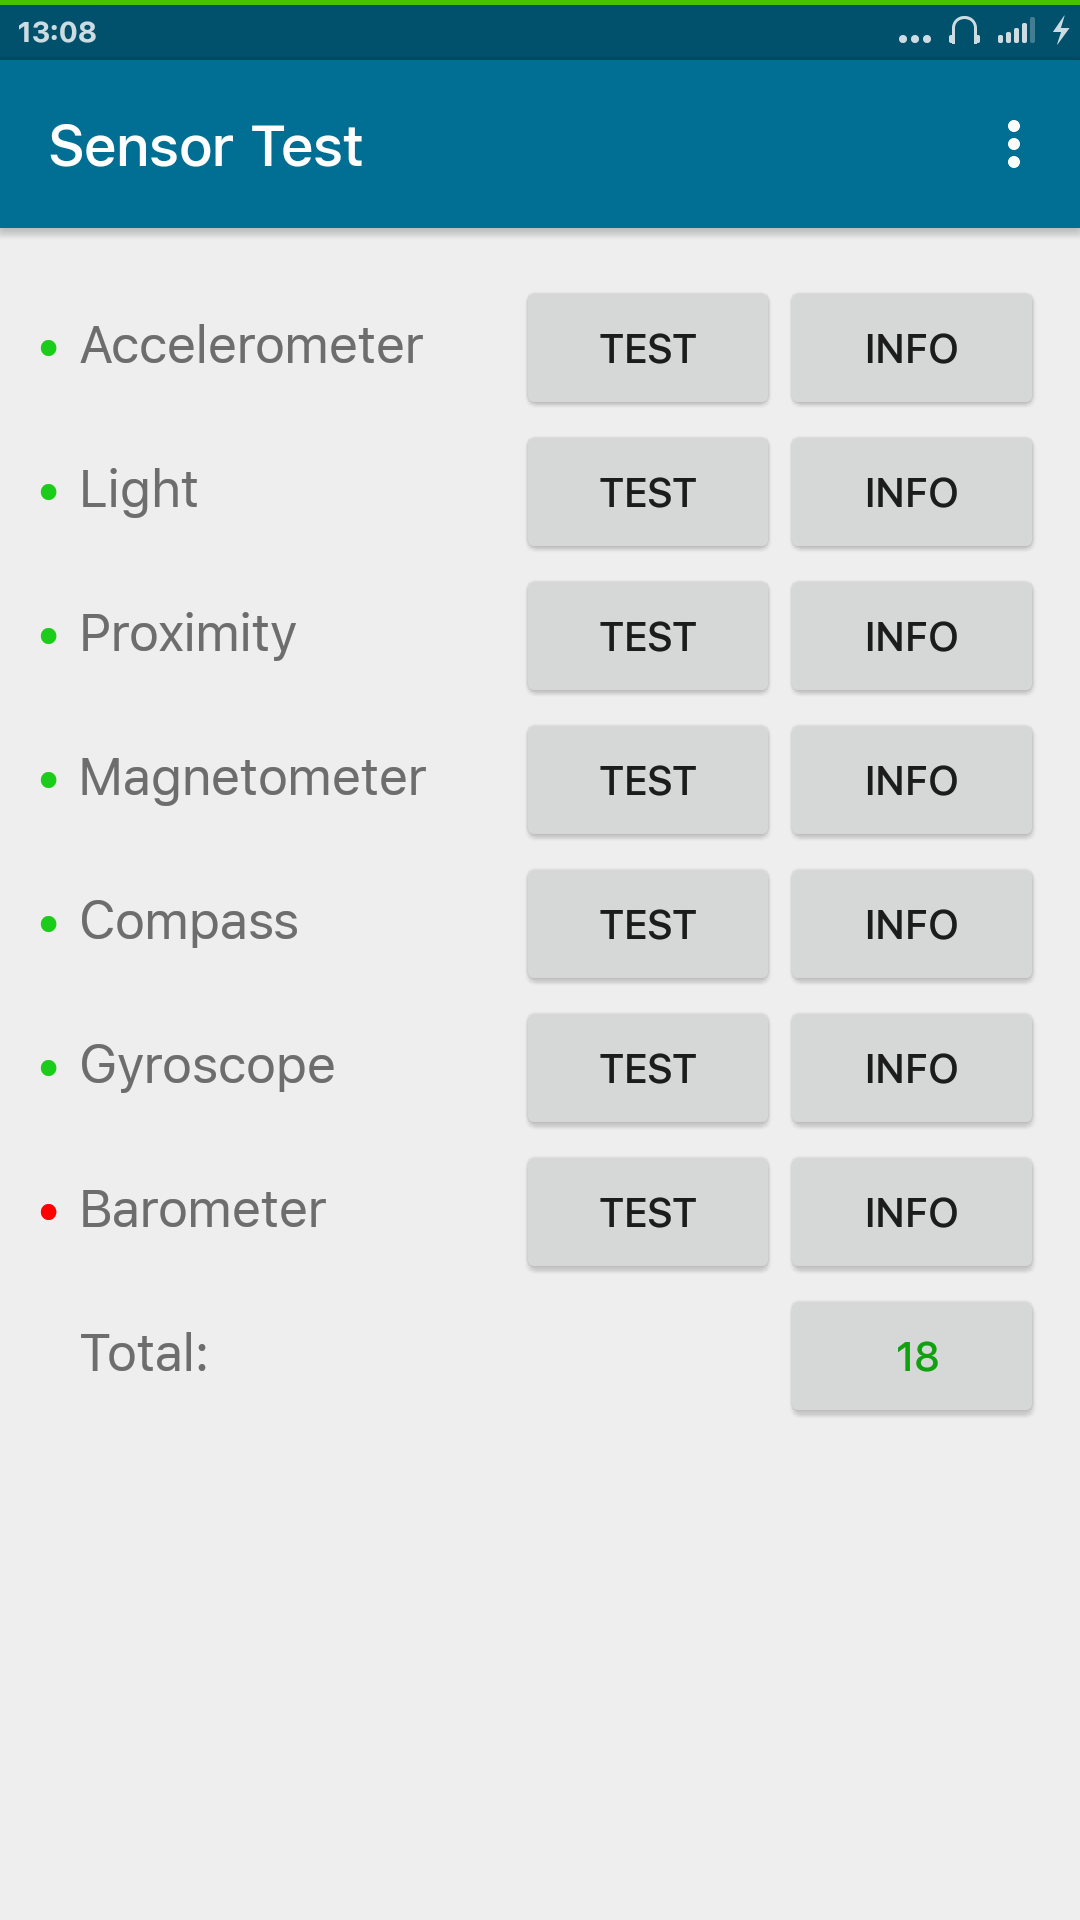View Compass sensor INFO

click(x=911, y=924)
